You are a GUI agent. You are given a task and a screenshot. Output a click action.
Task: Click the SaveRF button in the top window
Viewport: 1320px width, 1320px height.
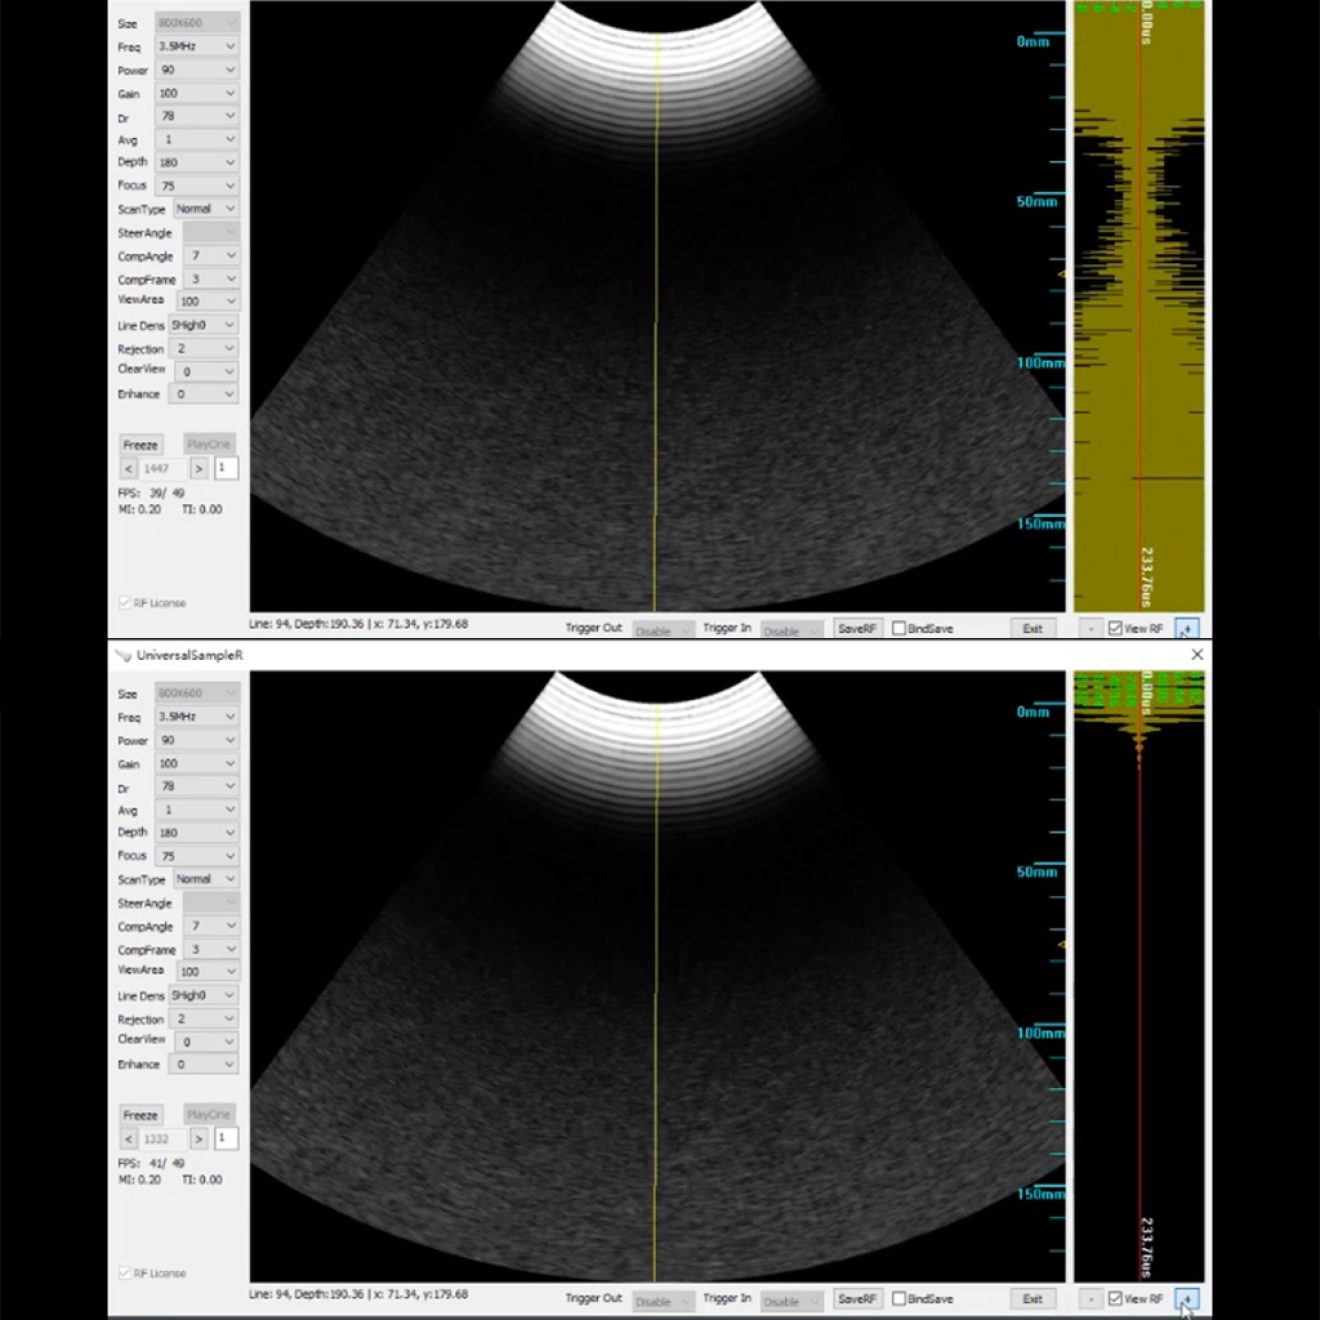857,628
